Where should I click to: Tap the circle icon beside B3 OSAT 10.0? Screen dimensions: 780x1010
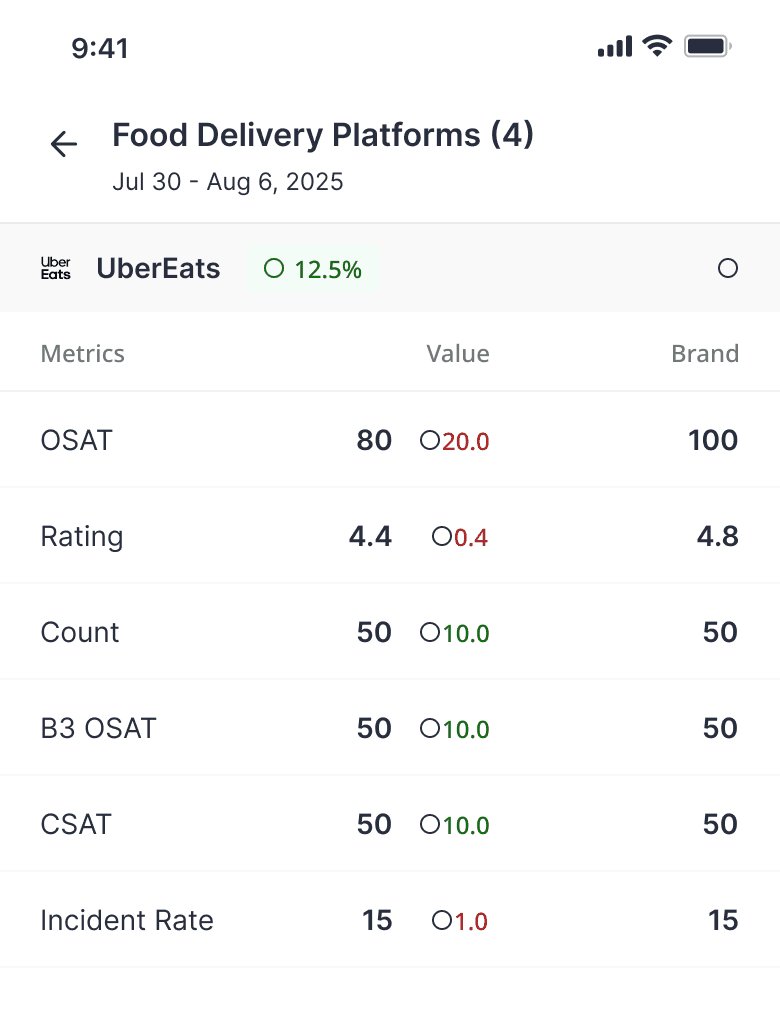coord(430,729)
